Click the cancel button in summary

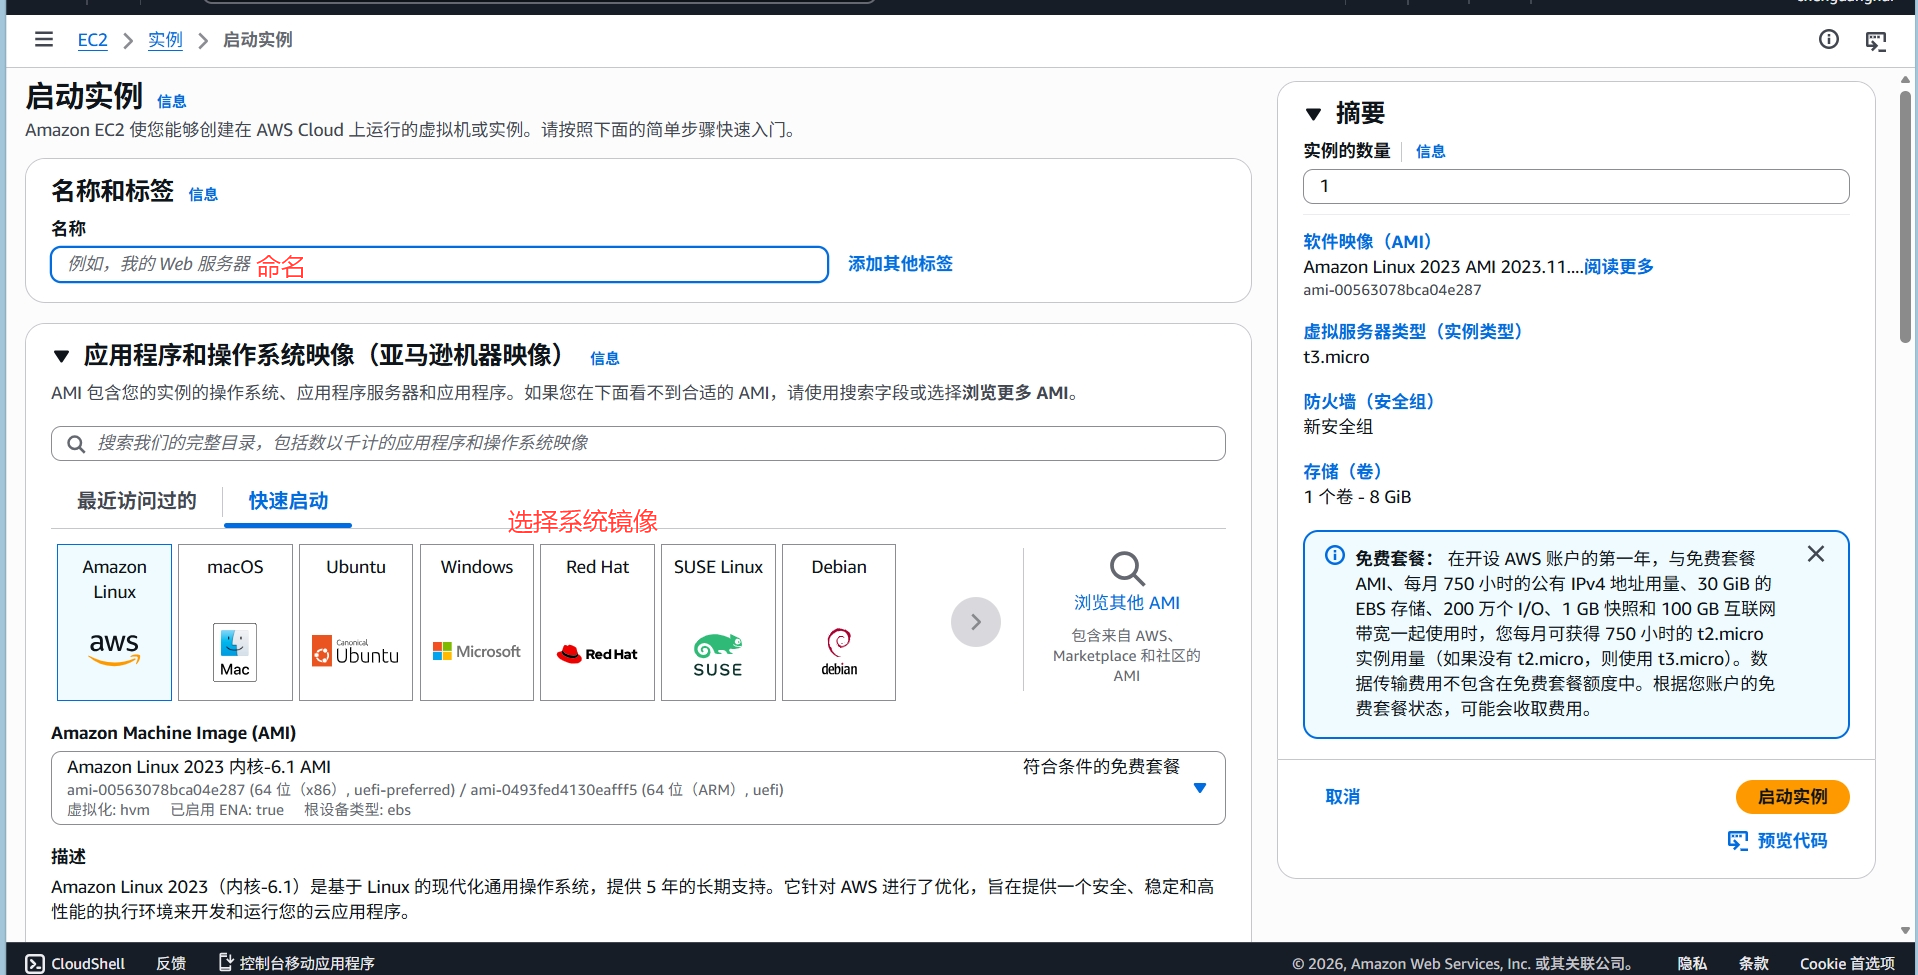pos(1342,797)
